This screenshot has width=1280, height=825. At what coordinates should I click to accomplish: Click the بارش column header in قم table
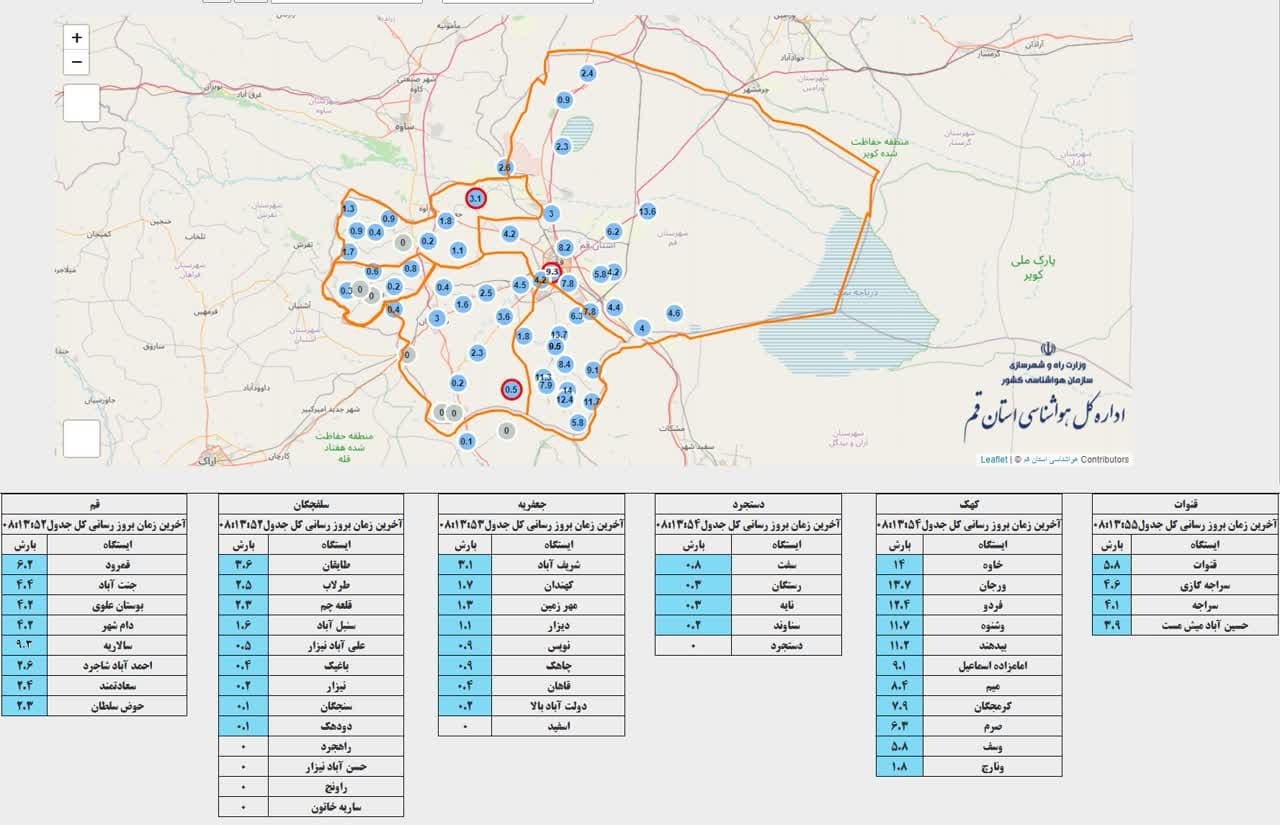tap(25, 545)
